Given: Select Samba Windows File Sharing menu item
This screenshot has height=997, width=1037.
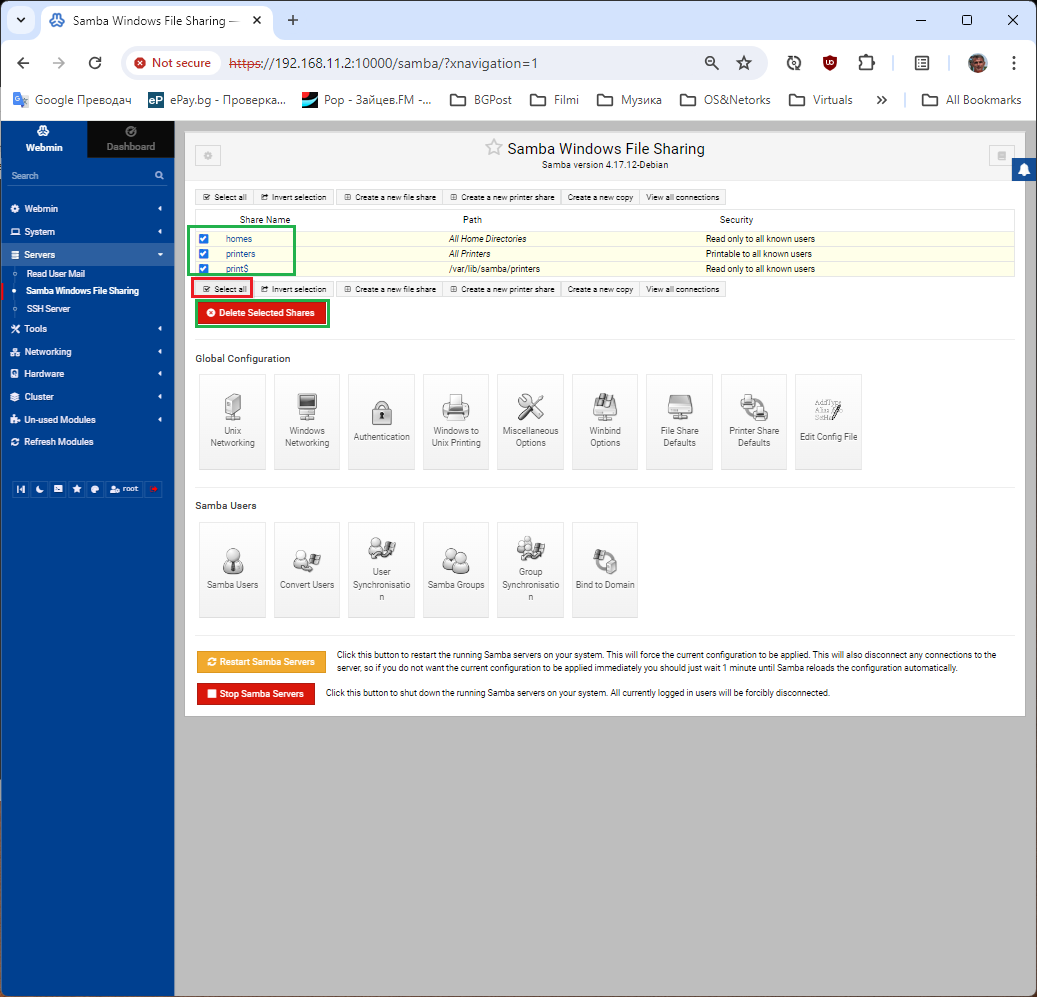Looking at the screenshot, I should point(82,291).
